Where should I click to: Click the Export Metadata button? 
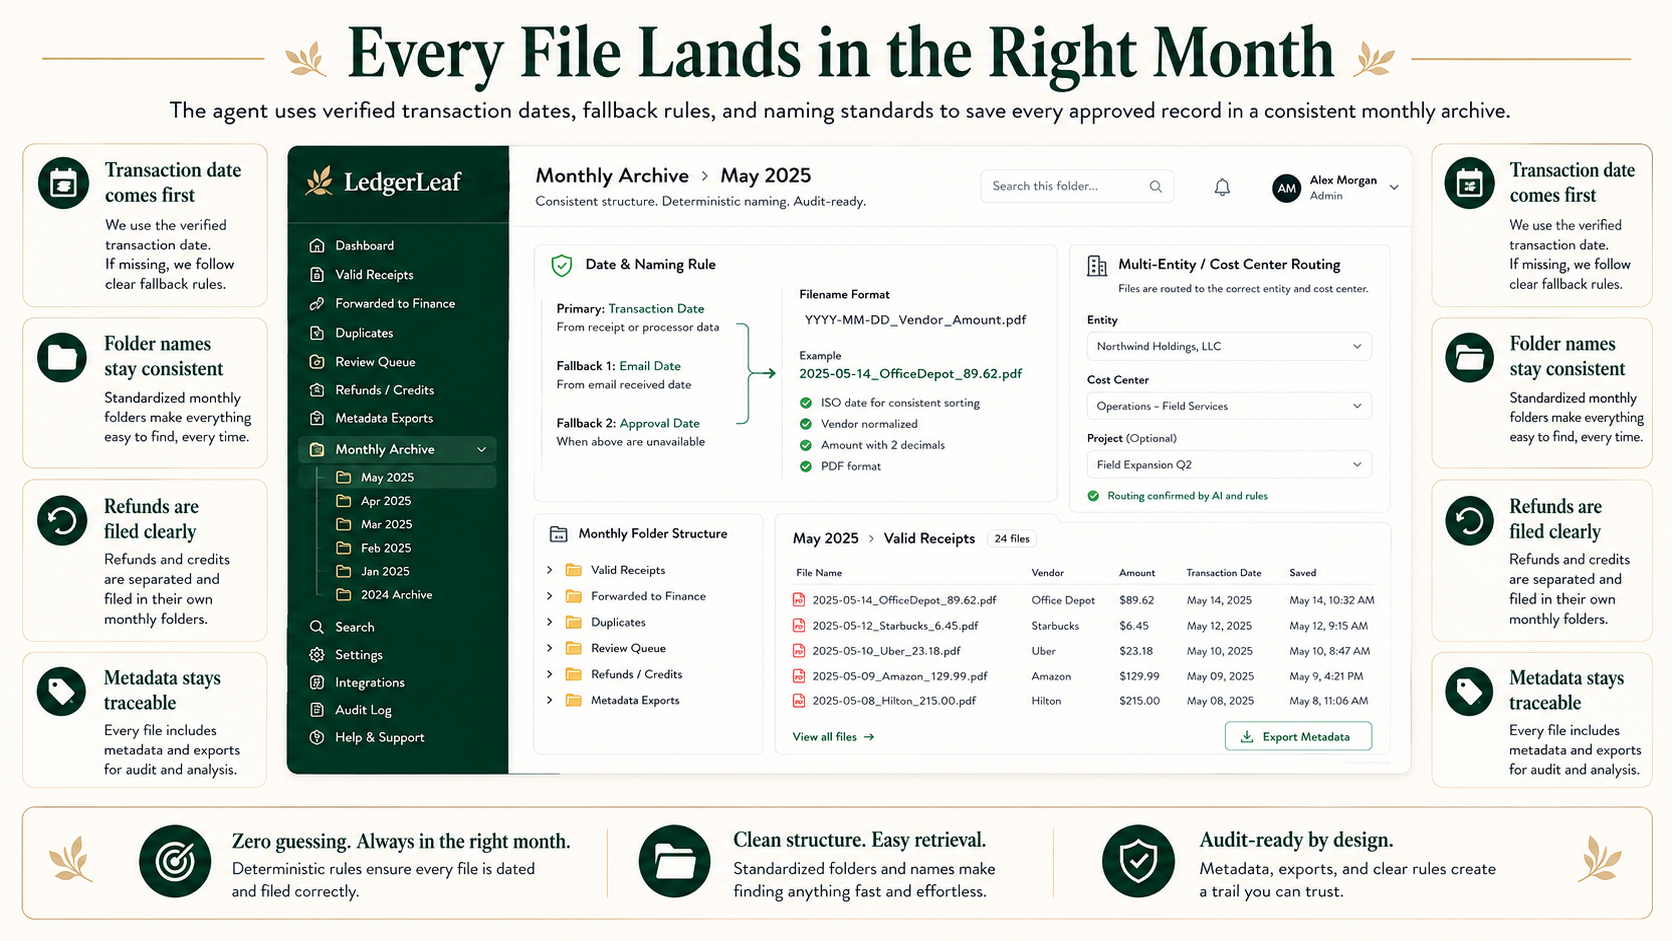[x=1298, y=736]
